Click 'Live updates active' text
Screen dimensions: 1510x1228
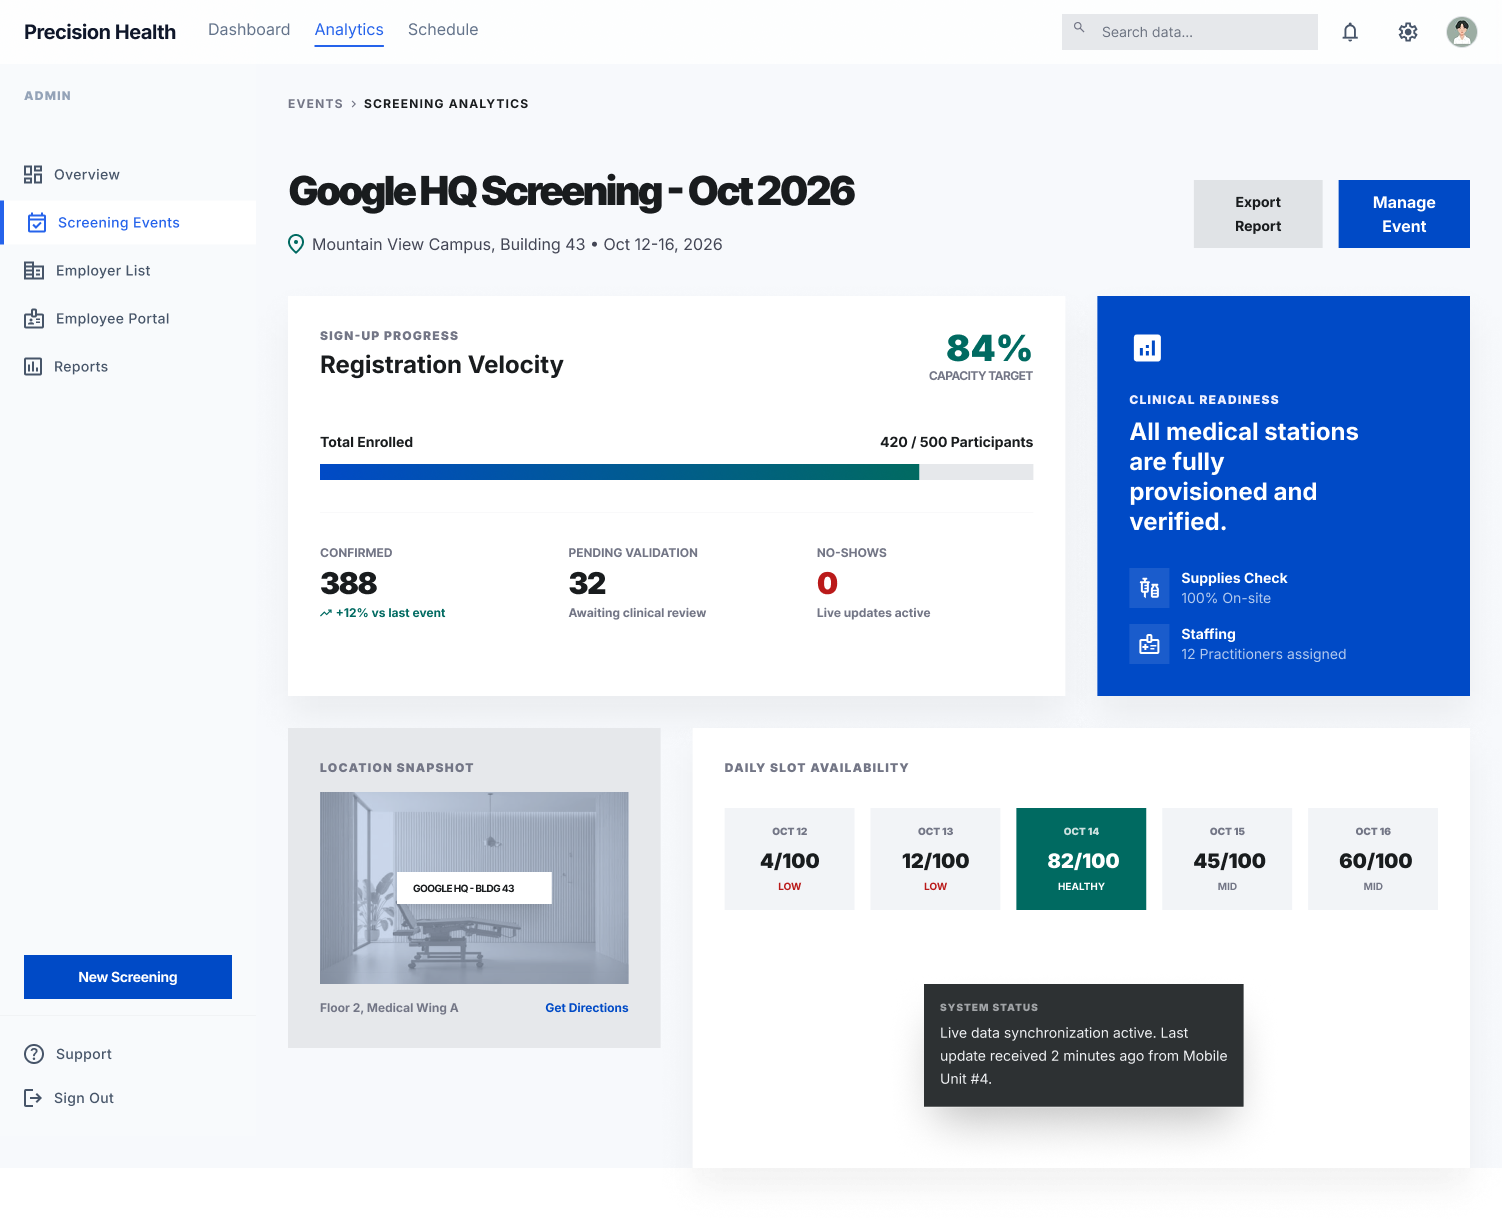[873, 613]
